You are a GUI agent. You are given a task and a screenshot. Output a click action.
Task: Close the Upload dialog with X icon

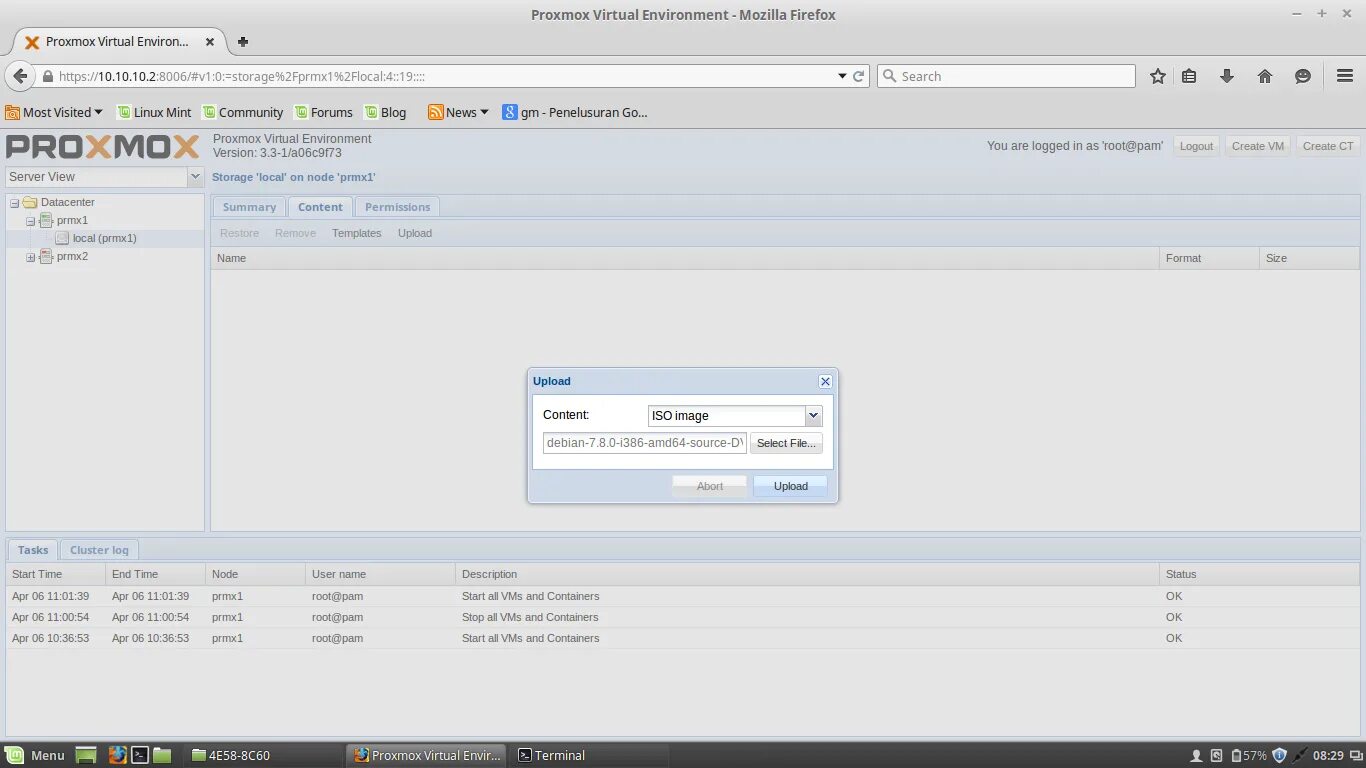pyautogui.click(x=825, y=381)
